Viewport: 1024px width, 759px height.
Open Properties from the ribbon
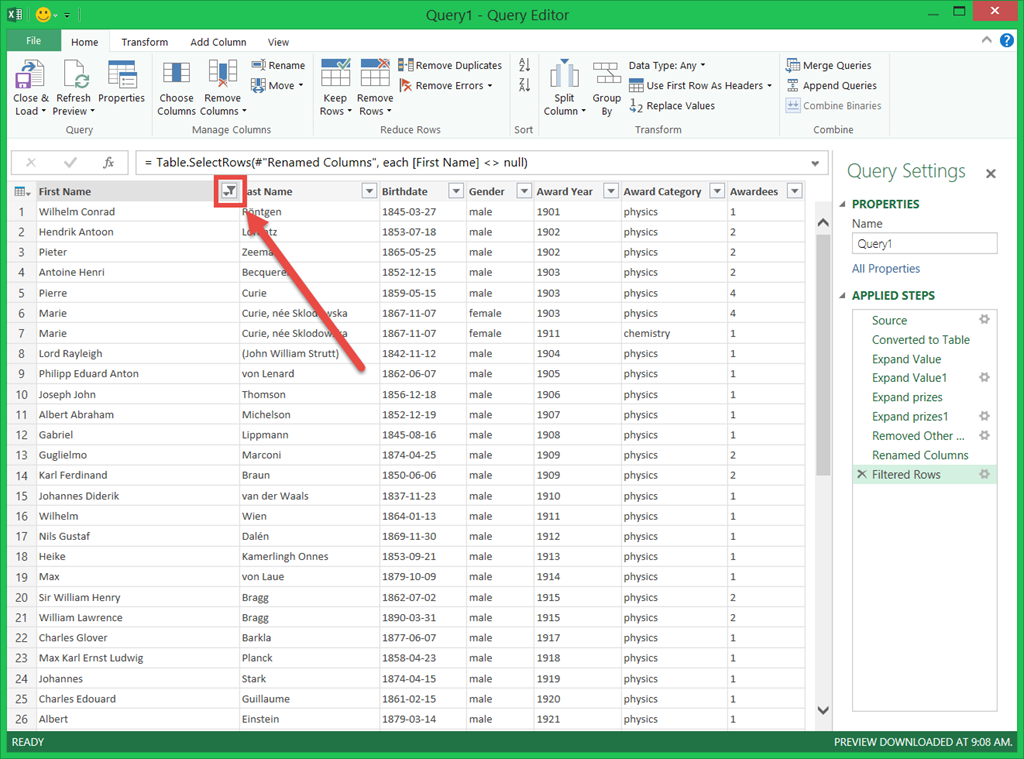tap(121, 76)
